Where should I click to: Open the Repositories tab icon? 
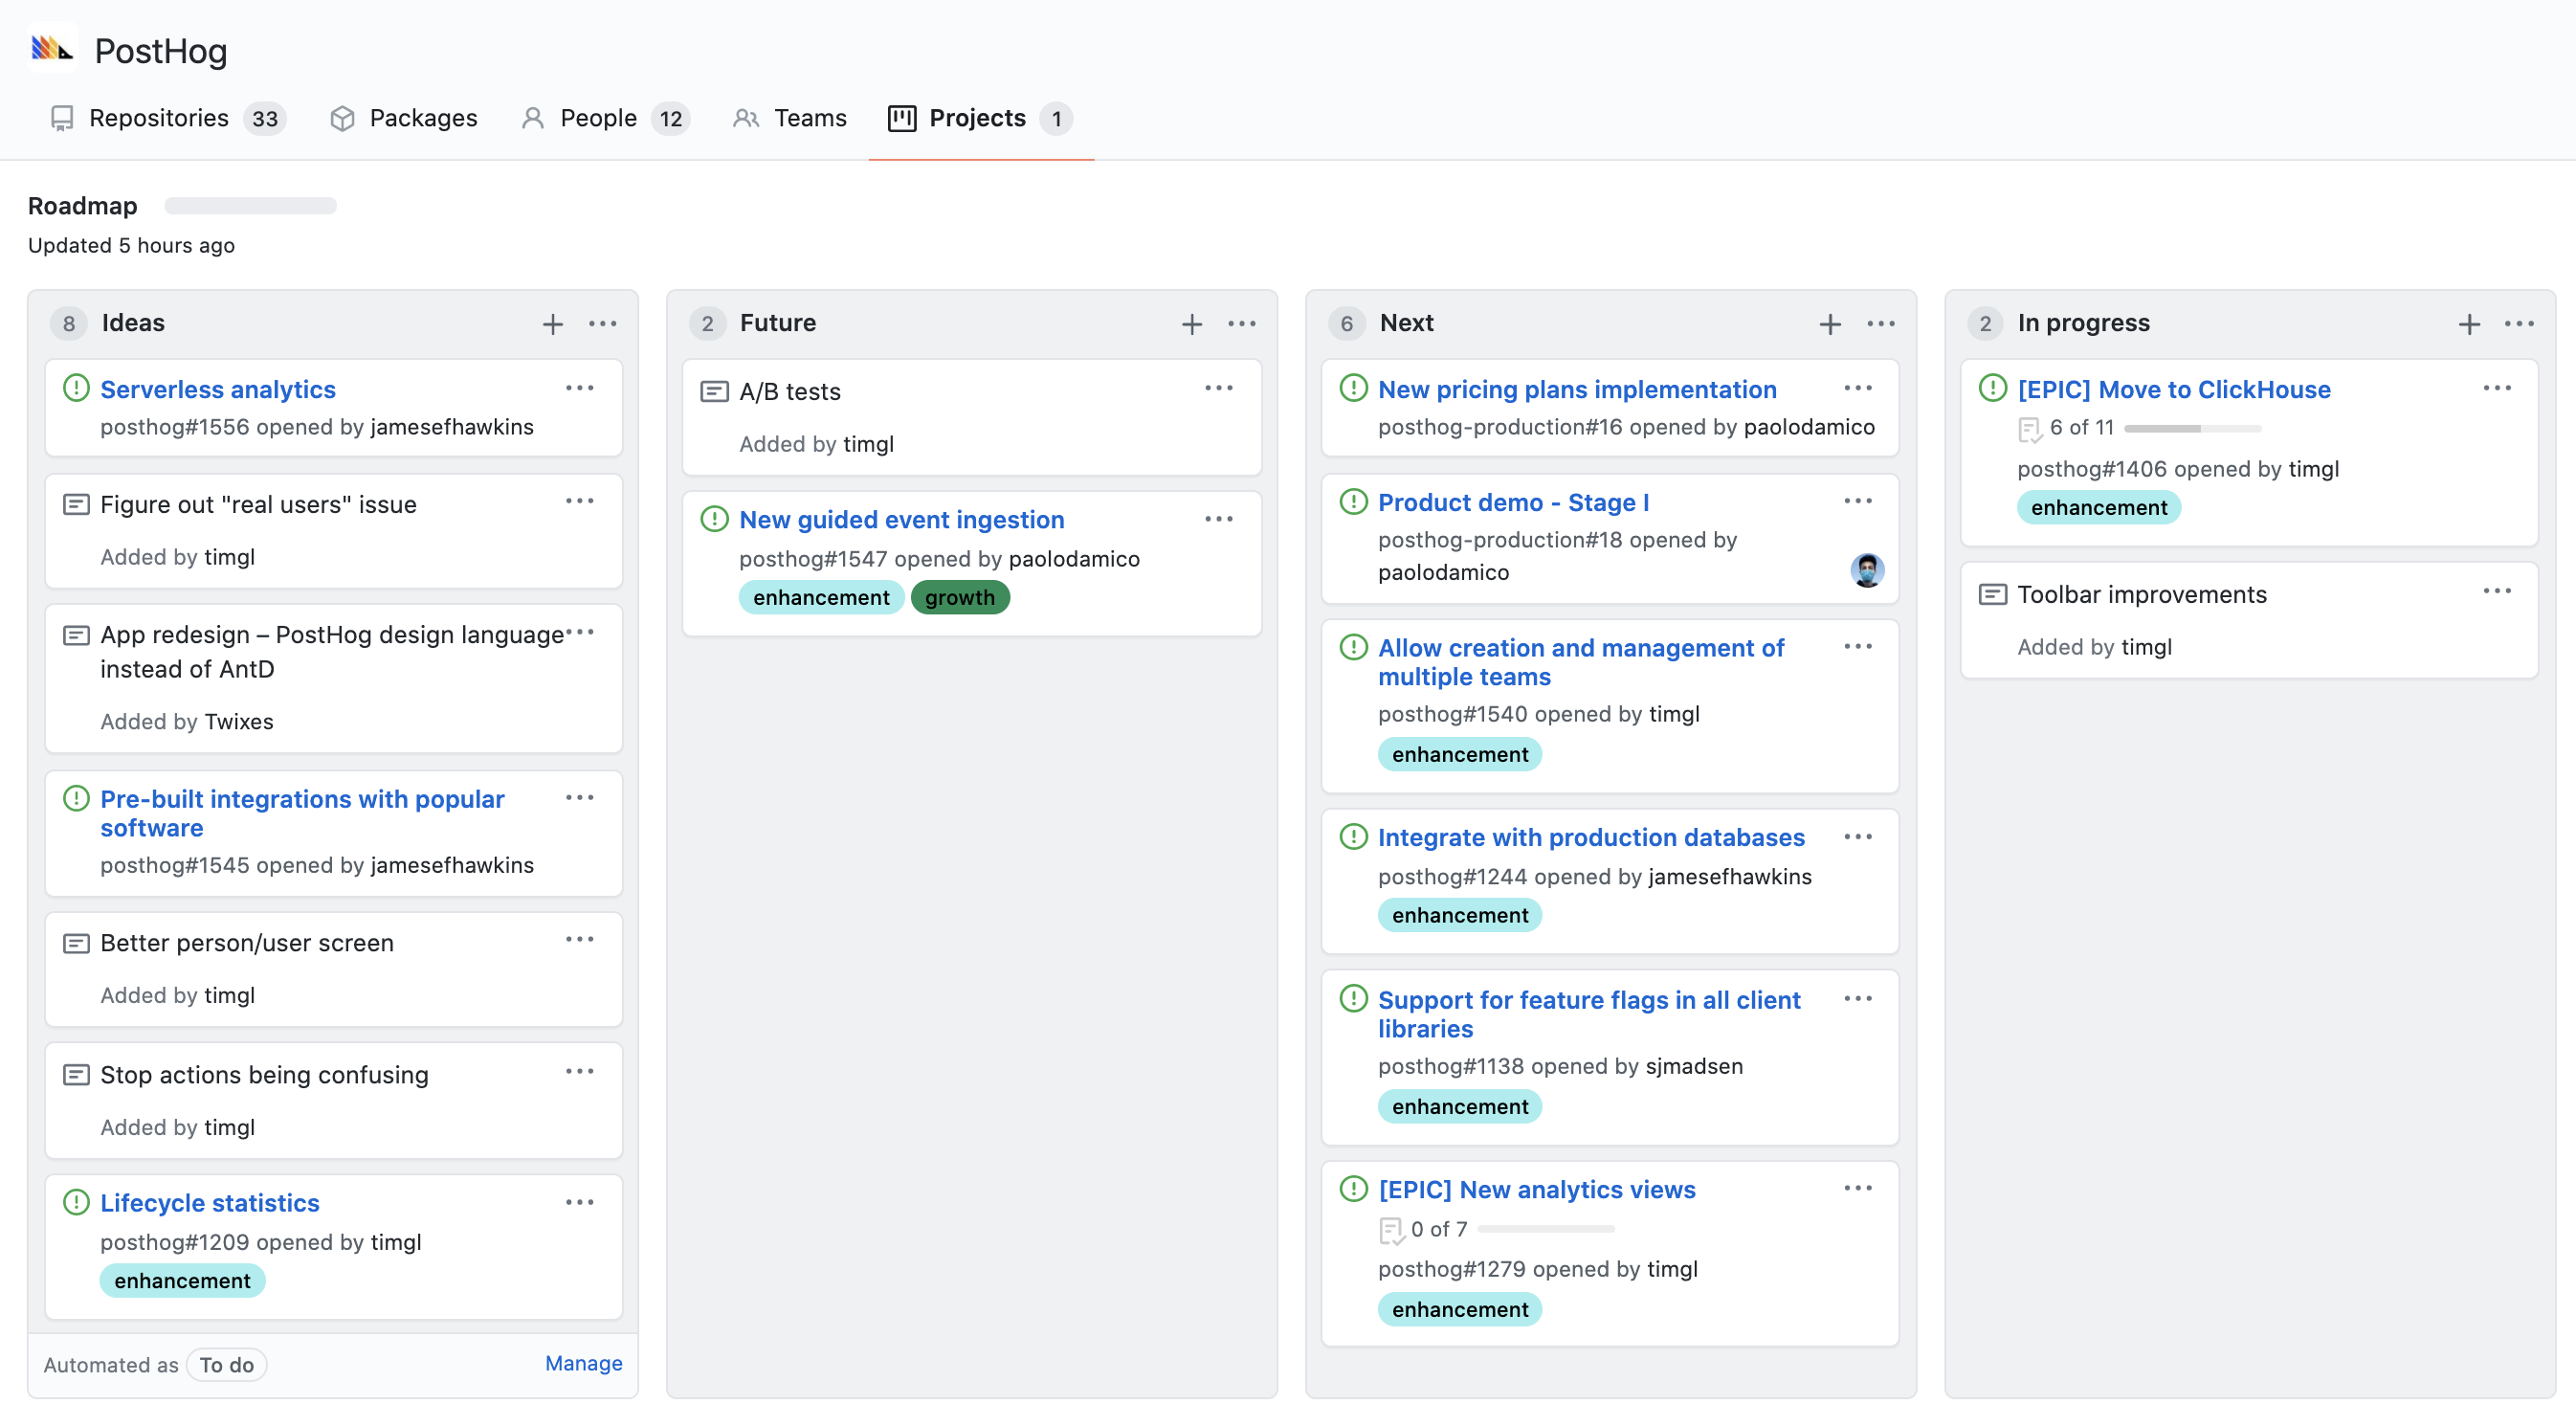pos(61,116)
